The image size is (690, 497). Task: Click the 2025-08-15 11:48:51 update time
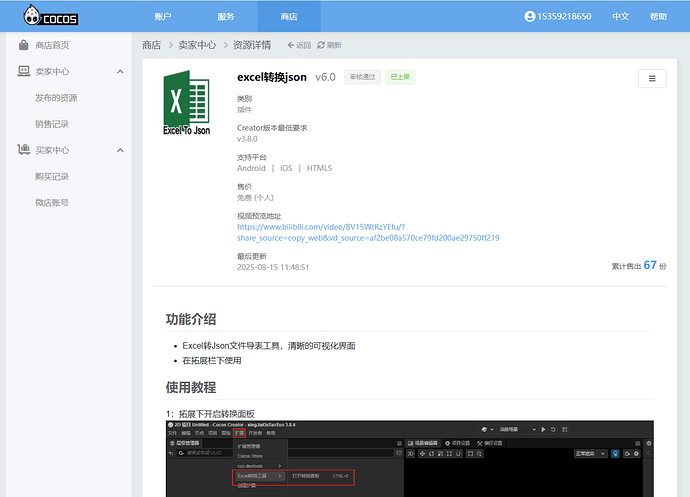273,267
